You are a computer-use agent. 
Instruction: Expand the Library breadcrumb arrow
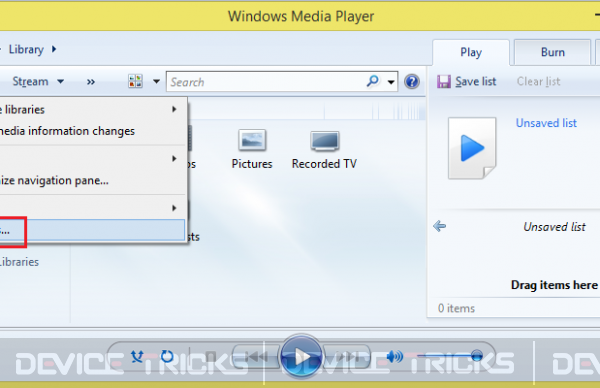tap(54, 49)
